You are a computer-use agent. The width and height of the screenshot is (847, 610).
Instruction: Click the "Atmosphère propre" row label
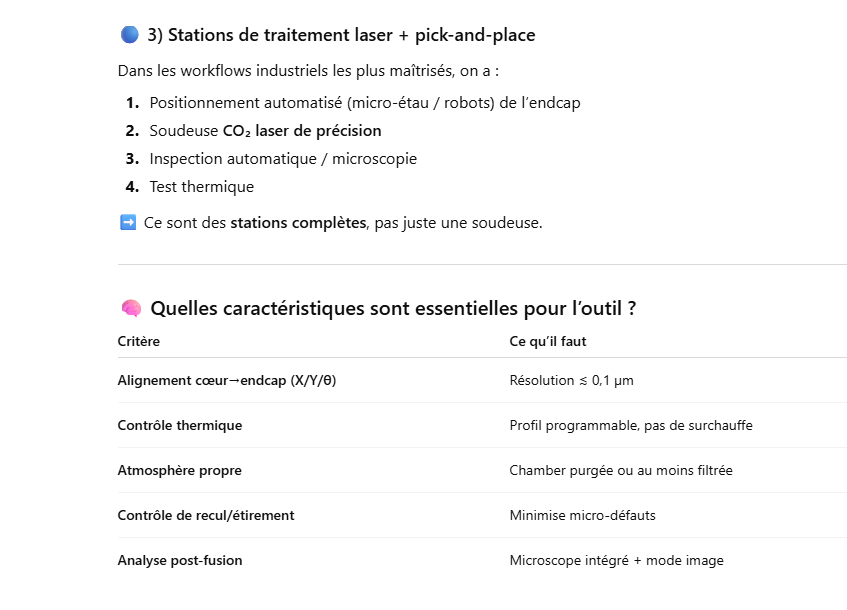click(x=179, y=470)
